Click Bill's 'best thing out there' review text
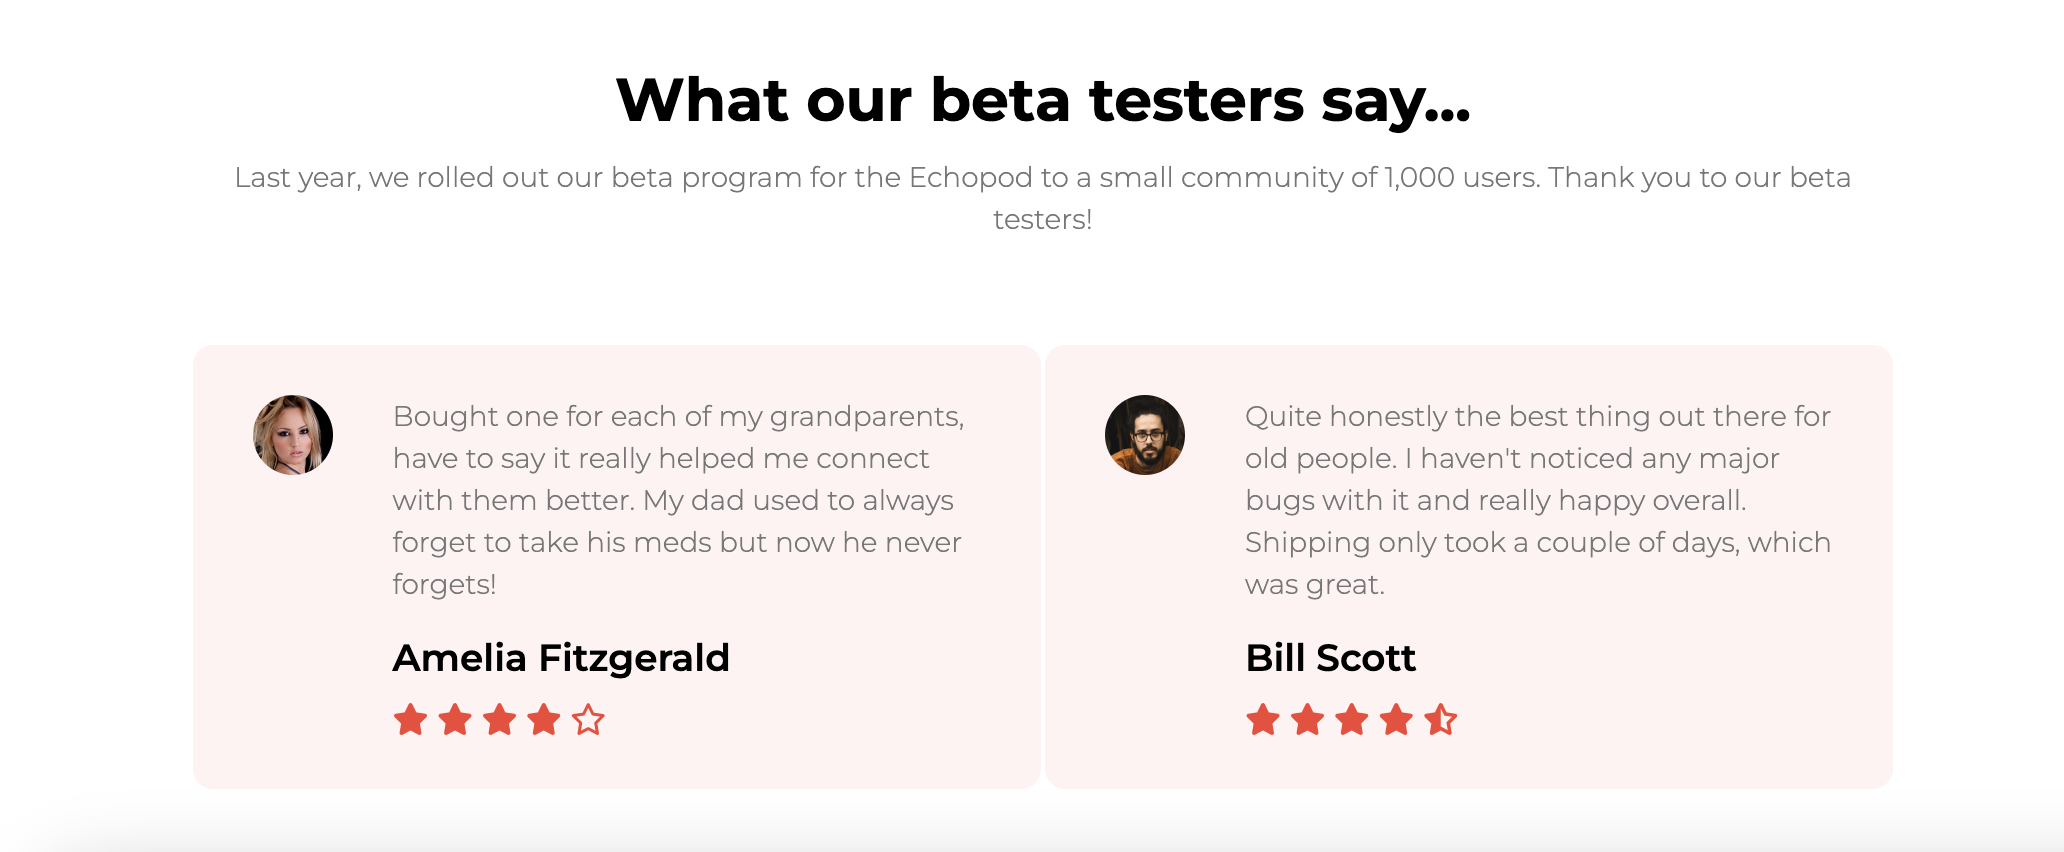2064x852 pixels. [1538, 500]
